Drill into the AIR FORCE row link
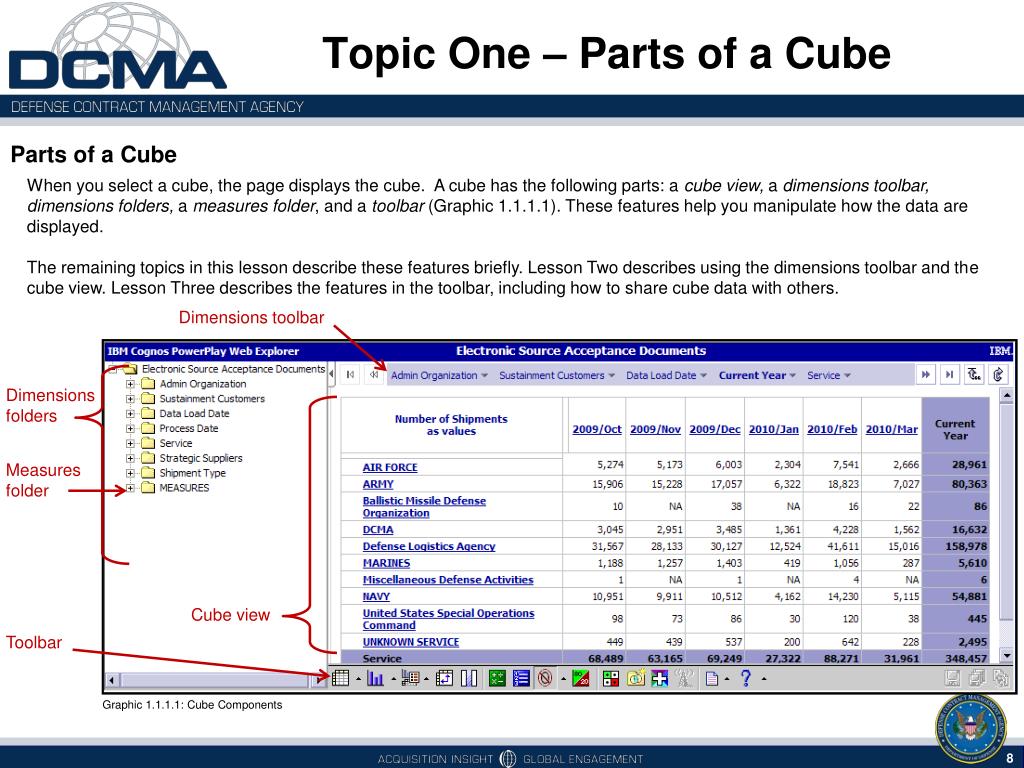1024x768 pixels. coord(390,468)
